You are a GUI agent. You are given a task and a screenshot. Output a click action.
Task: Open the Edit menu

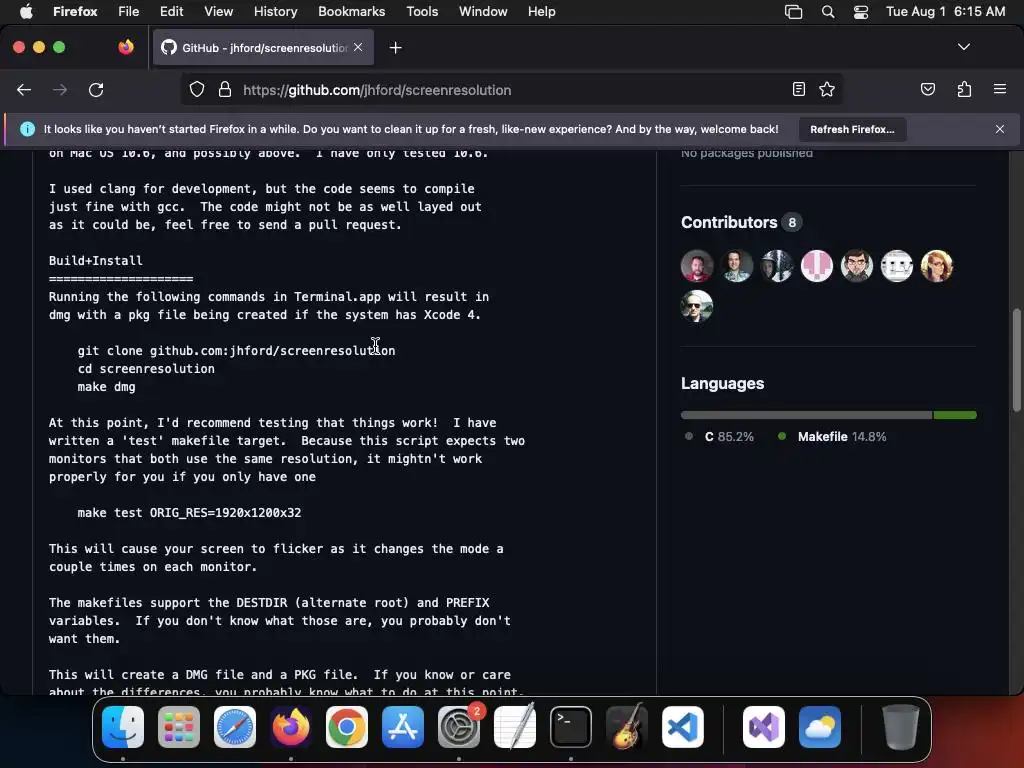pos(171,12)
